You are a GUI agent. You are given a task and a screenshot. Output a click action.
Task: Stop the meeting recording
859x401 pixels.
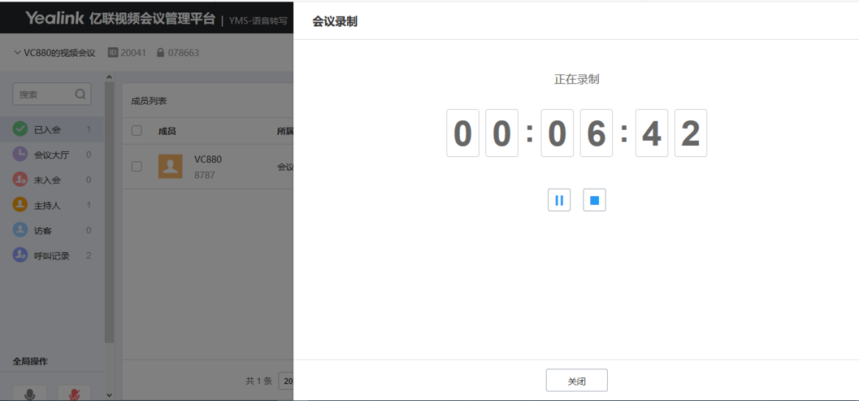594,200
